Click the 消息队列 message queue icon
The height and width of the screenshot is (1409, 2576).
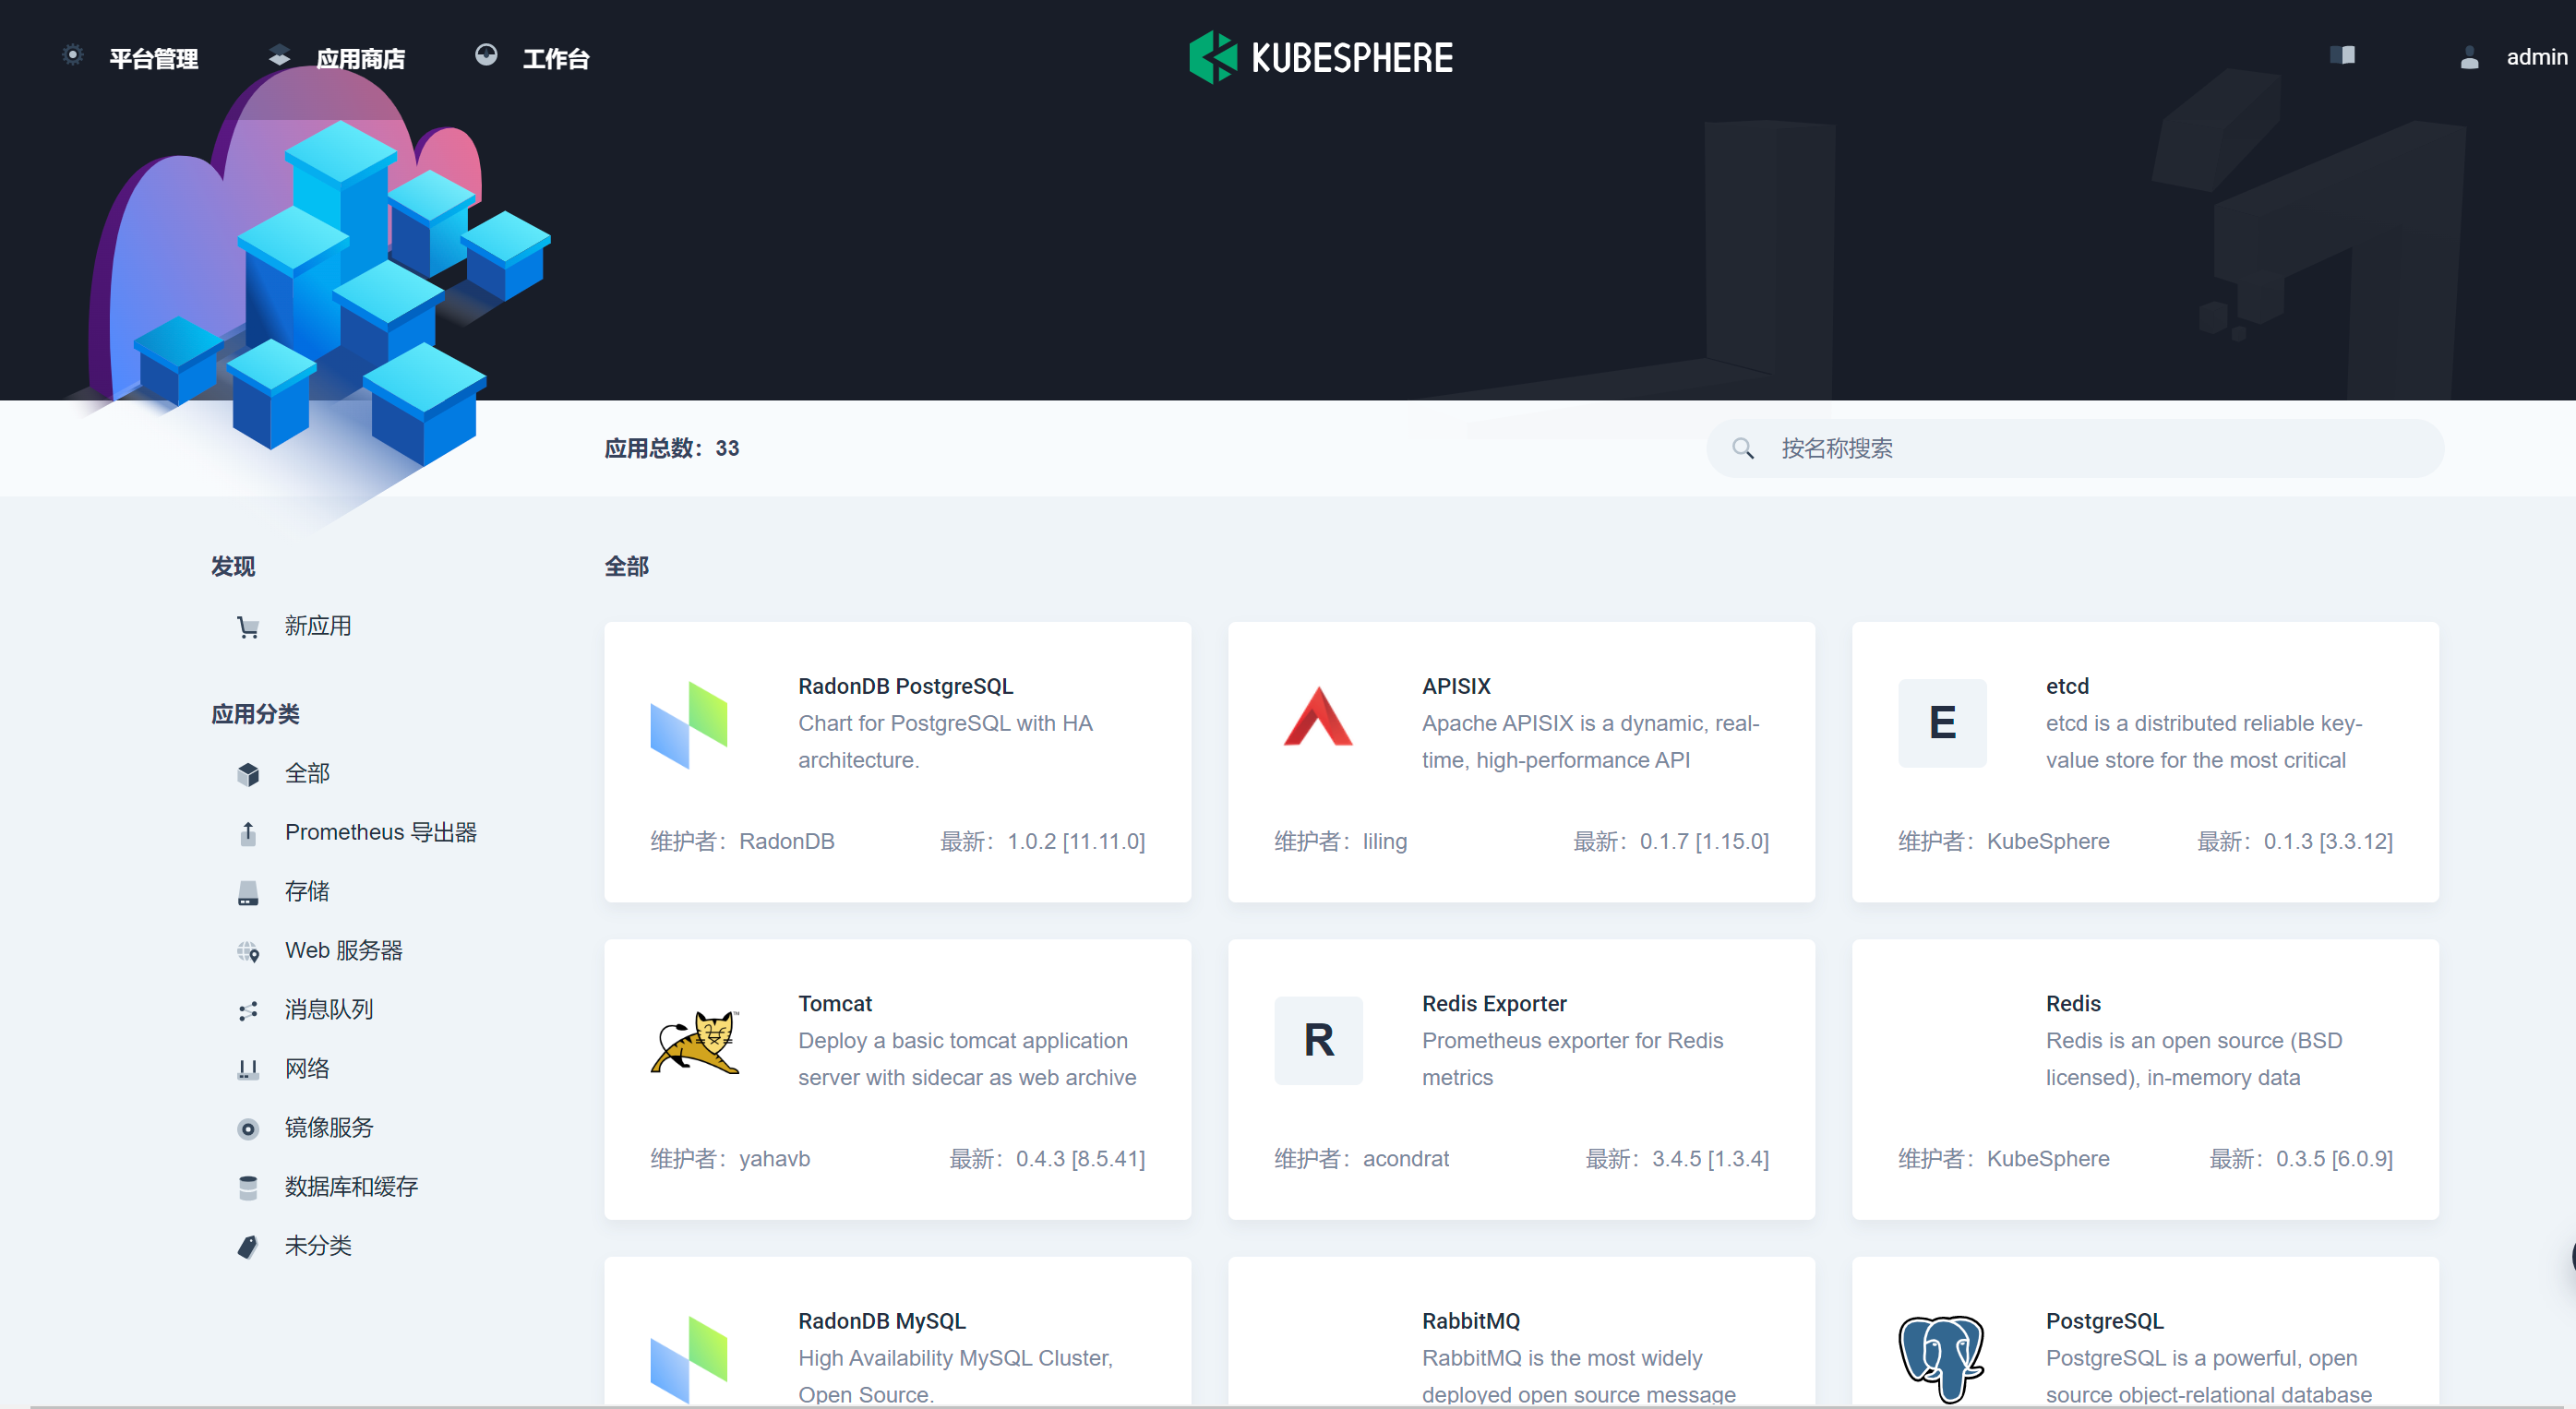248,1010
